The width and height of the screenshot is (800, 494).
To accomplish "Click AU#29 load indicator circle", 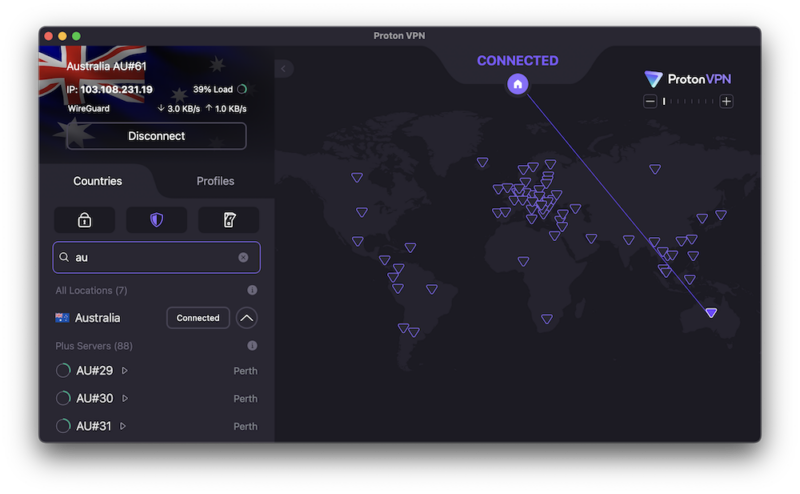I will (x=63, y=370).
